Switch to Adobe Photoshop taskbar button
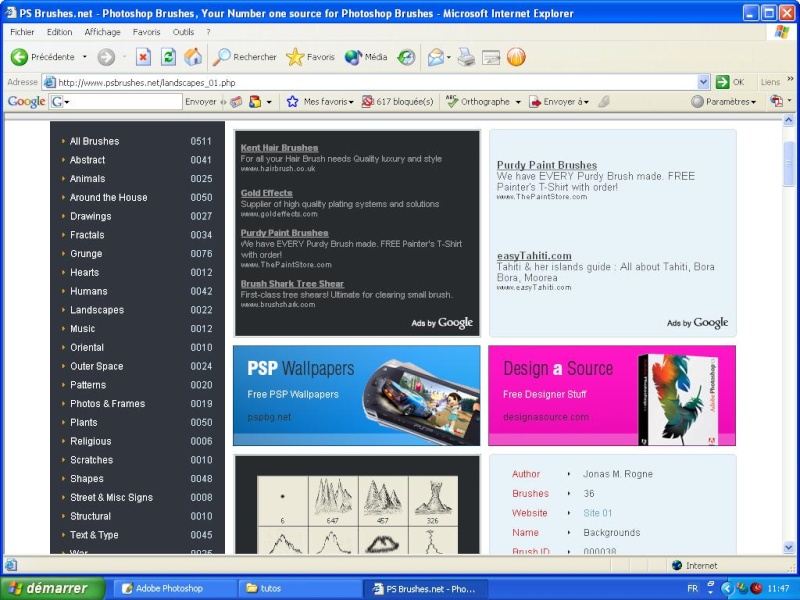 coord(173,588)
